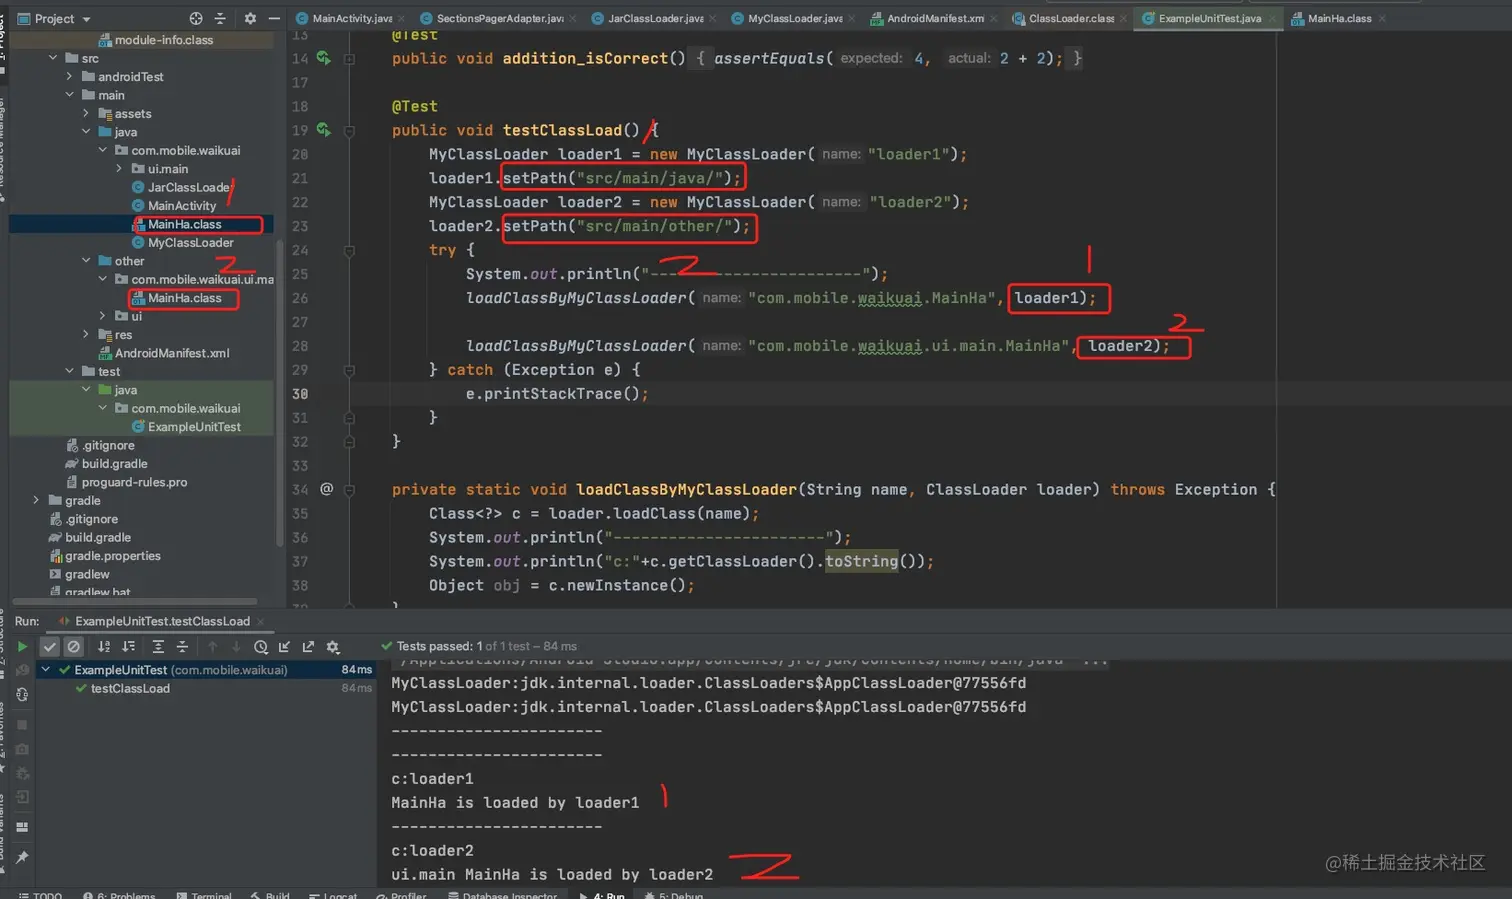Open the Problems tool window
The image size is (1512, 899).
coord(119,894)
